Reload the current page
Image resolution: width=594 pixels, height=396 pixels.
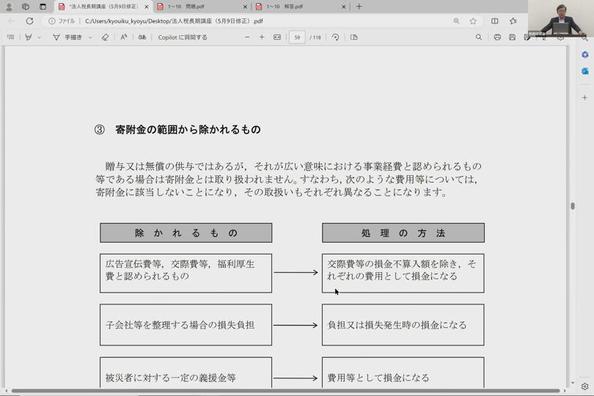[30, 21]
